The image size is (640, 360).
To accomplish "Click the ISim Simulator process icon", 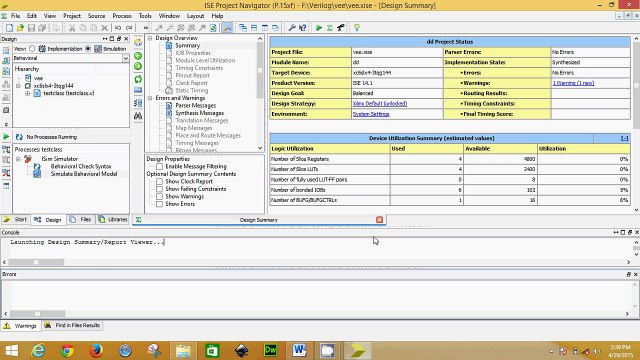I will [28, 159].
